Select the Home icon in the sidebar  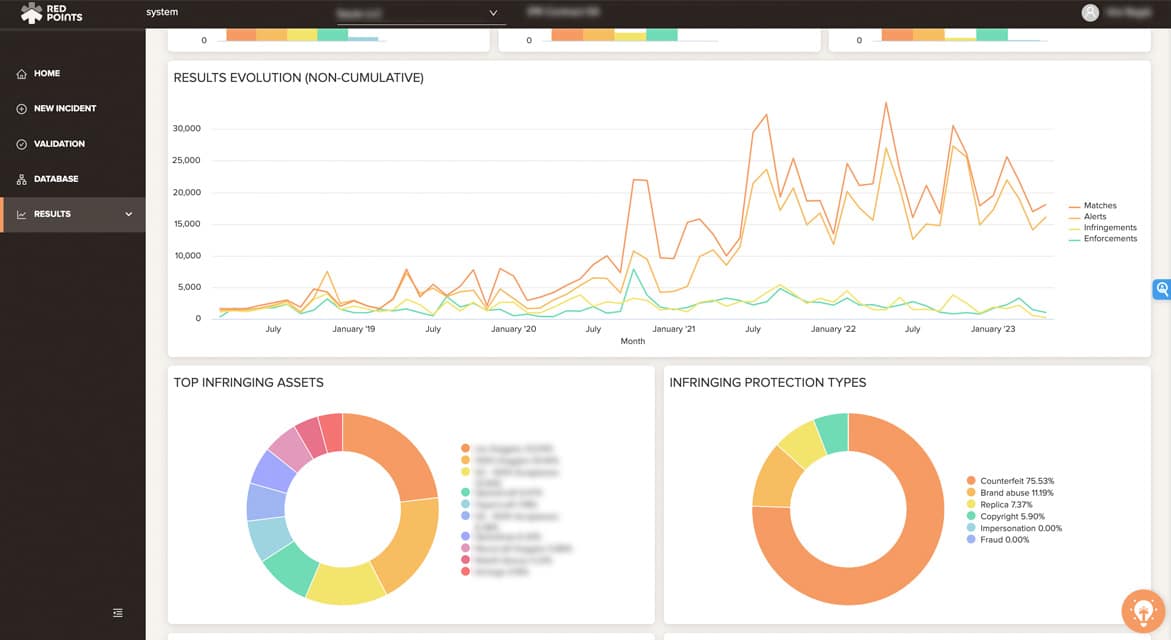20,73
